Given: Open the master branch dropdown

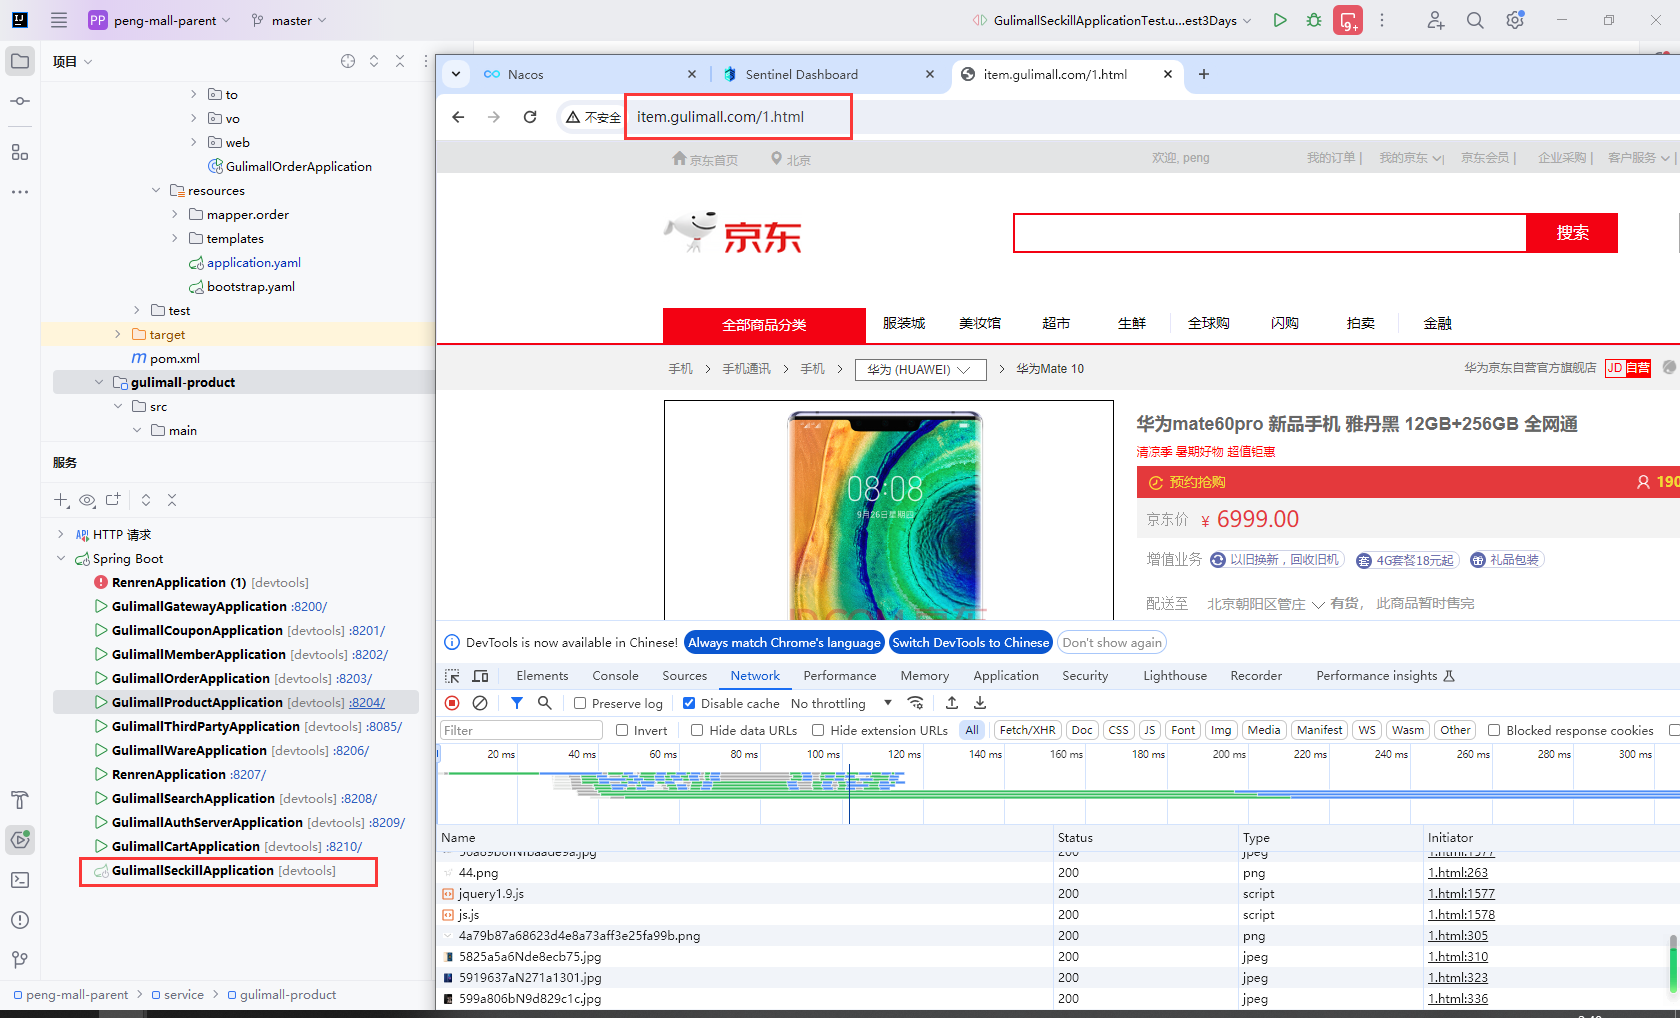Looking at the screenshot, I should 290,20.
